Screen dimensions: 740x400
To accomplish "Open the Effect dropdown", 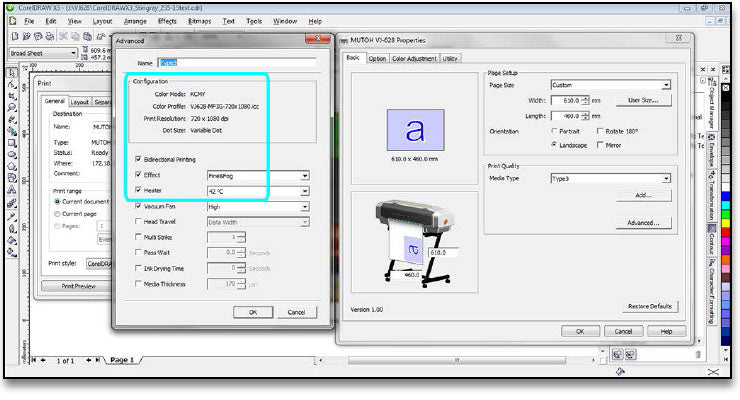I will [x=305, y=175].
